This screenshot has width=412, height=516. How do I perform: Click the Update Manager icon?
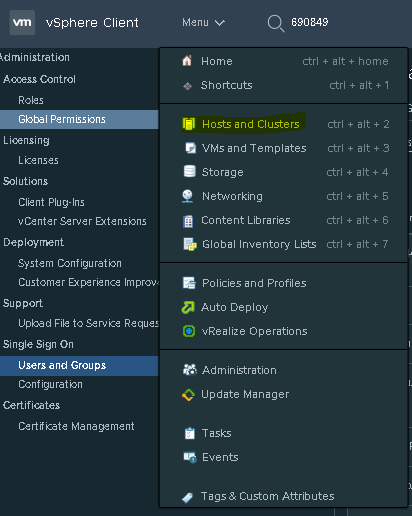click(188, 395)
